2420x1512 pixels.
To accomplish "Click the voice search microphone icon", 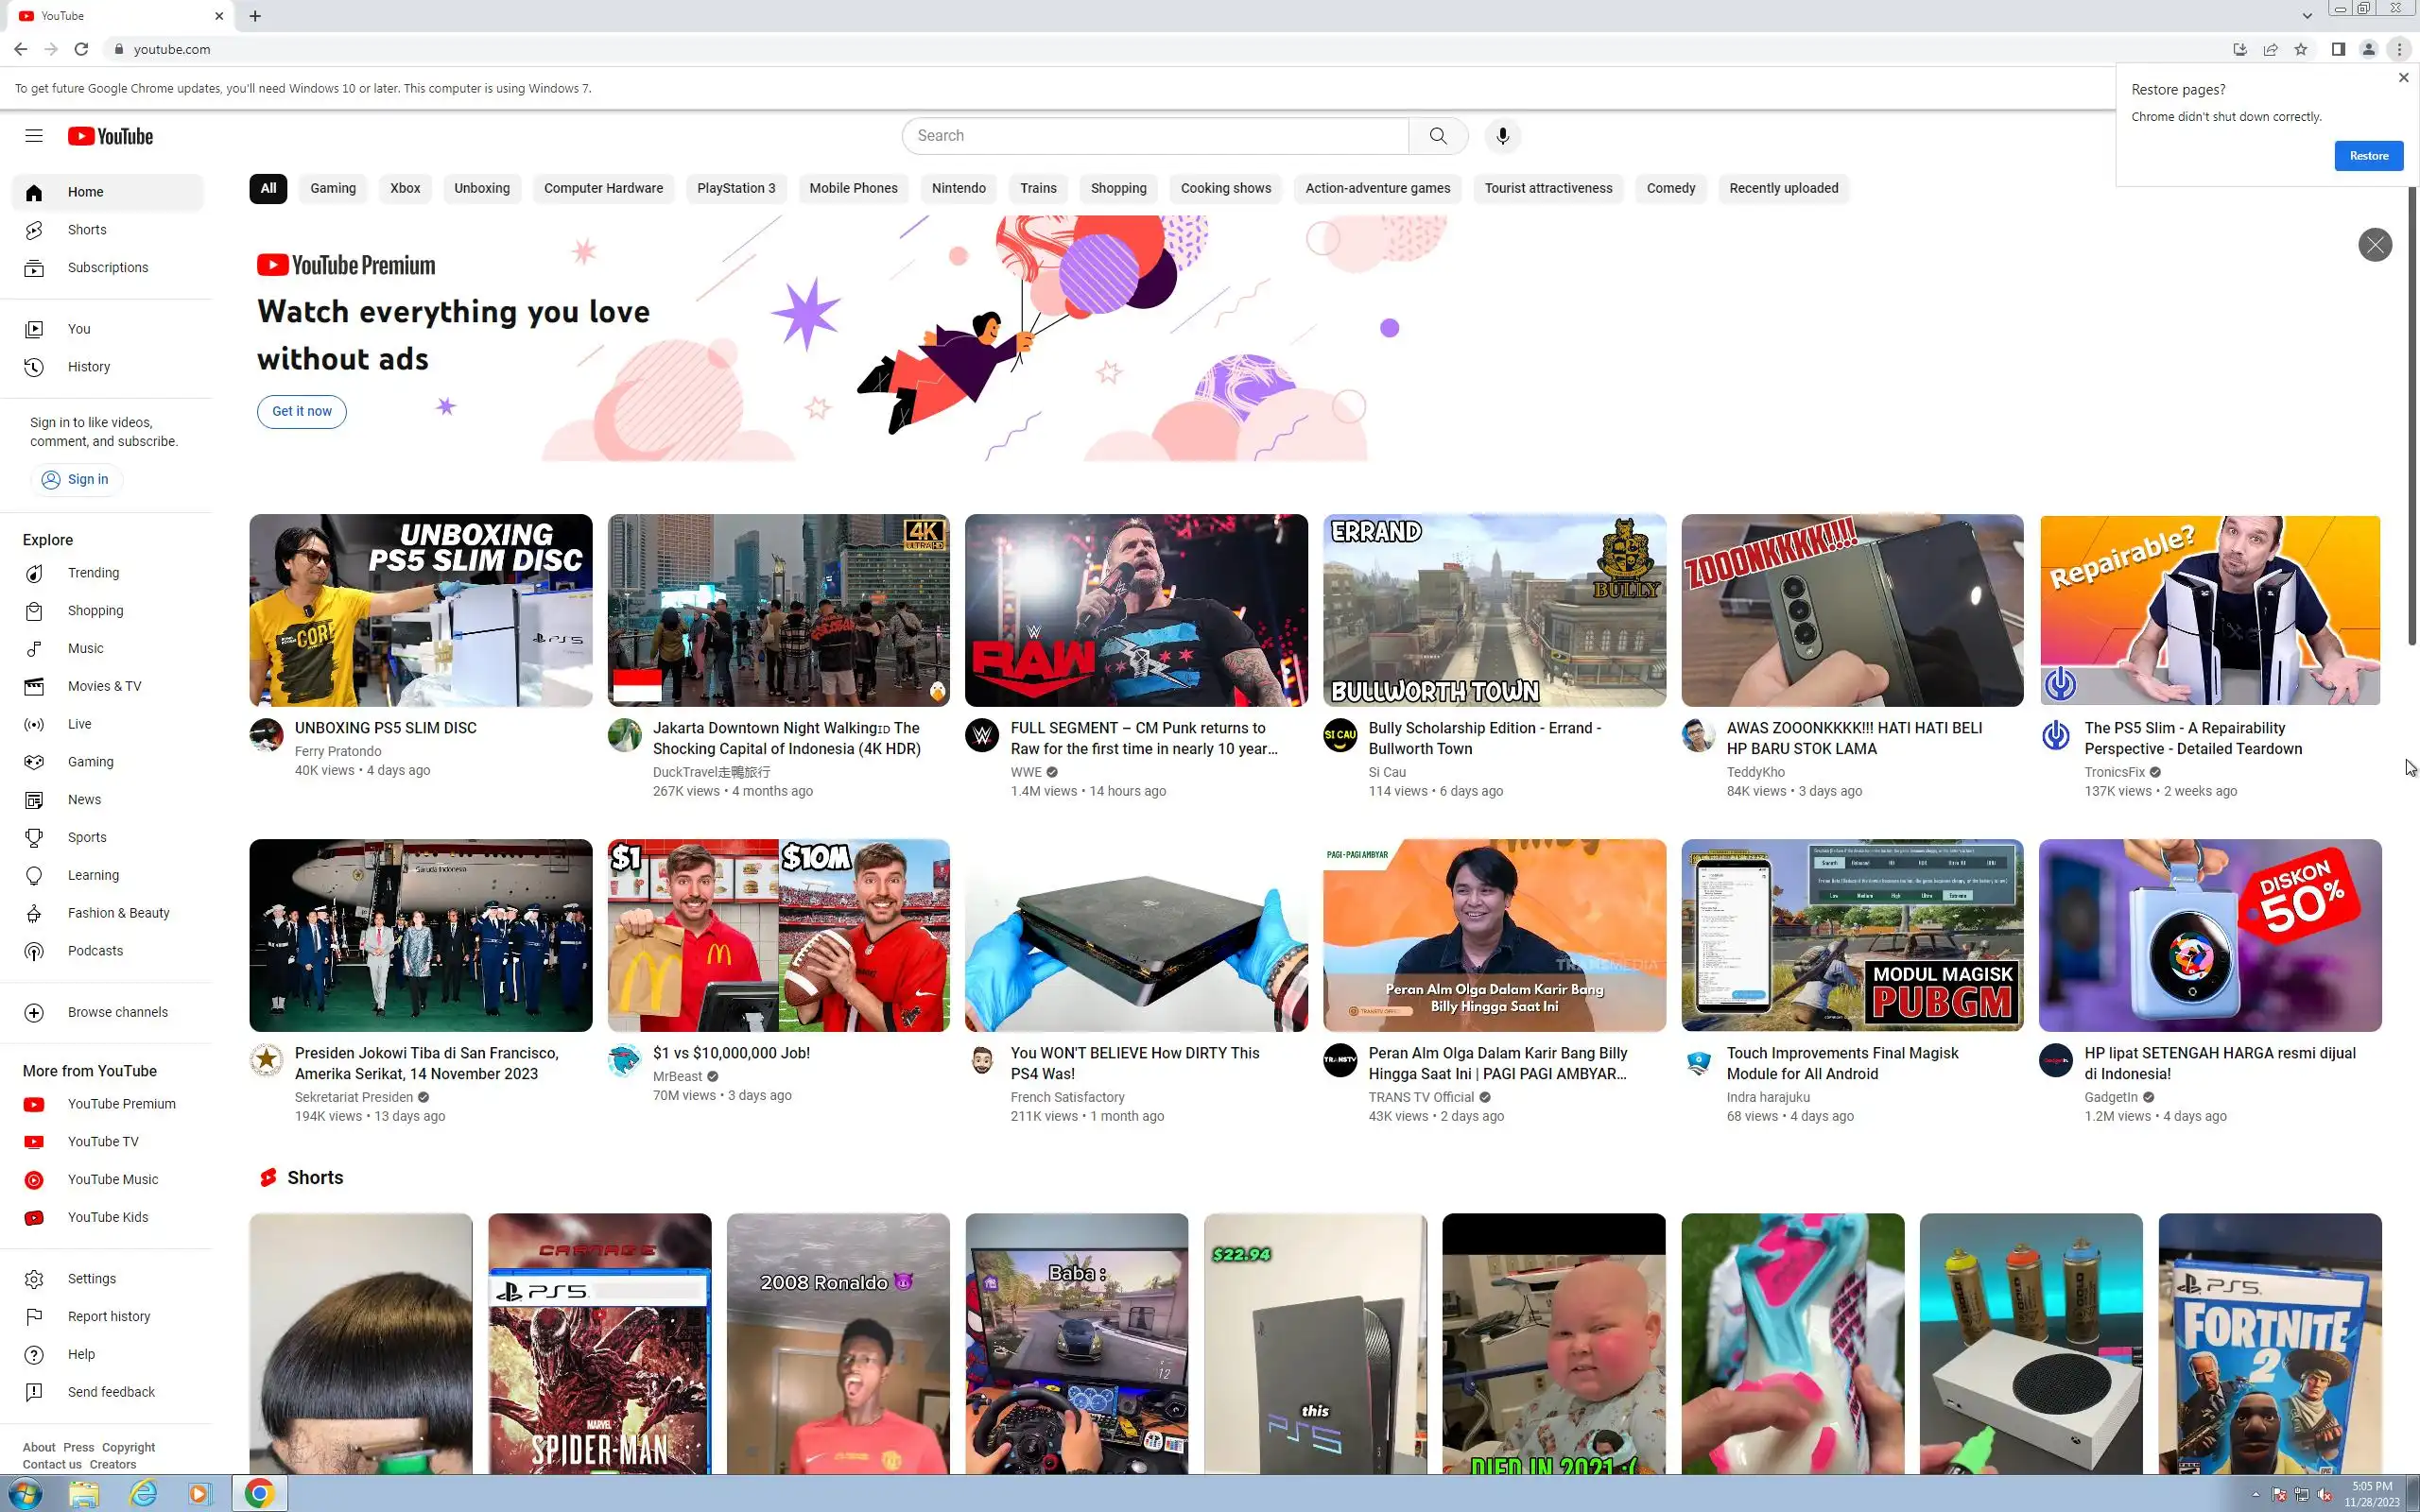I will pos(1502,136).
